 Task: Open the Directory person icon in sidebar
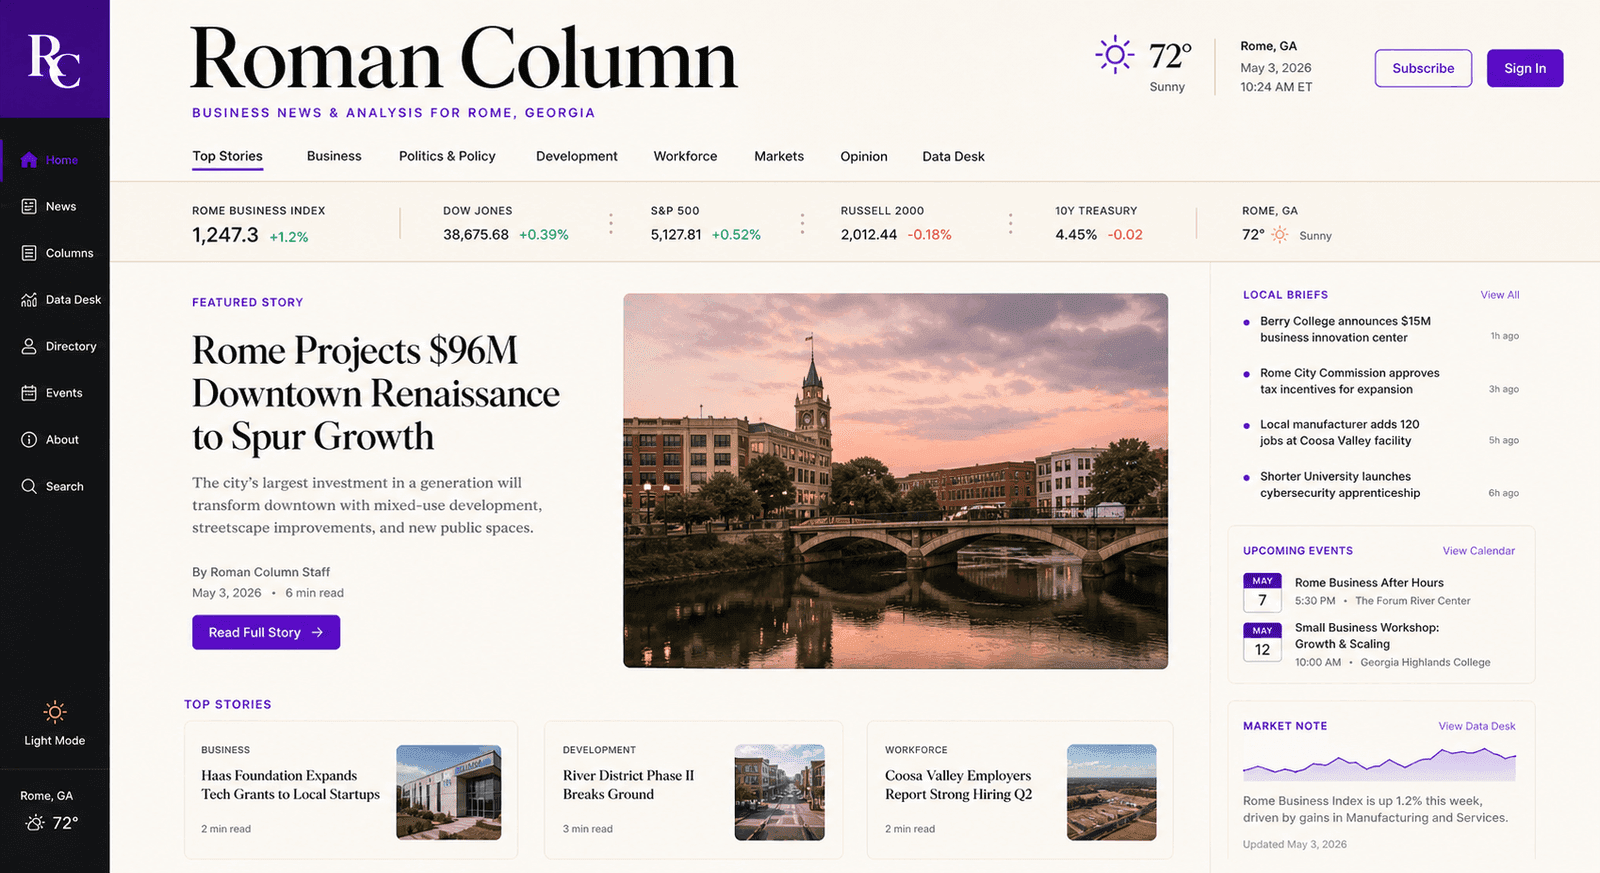[29, 346]
